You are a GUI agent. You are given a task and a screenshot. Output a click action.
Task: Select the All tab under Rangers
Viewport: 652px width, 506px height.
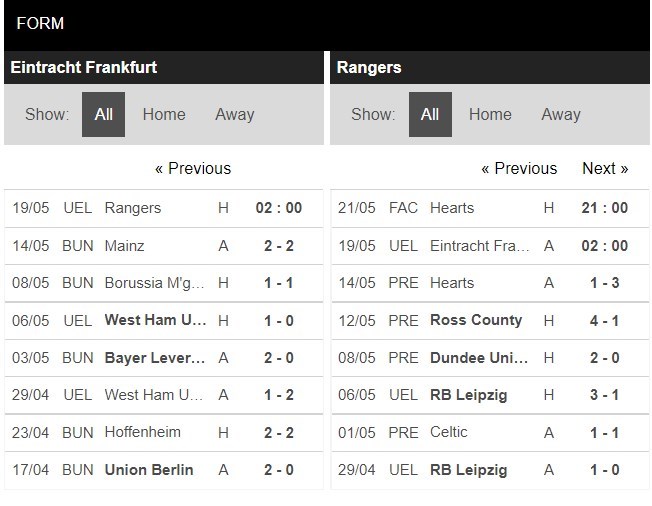(x=430, y=114)
